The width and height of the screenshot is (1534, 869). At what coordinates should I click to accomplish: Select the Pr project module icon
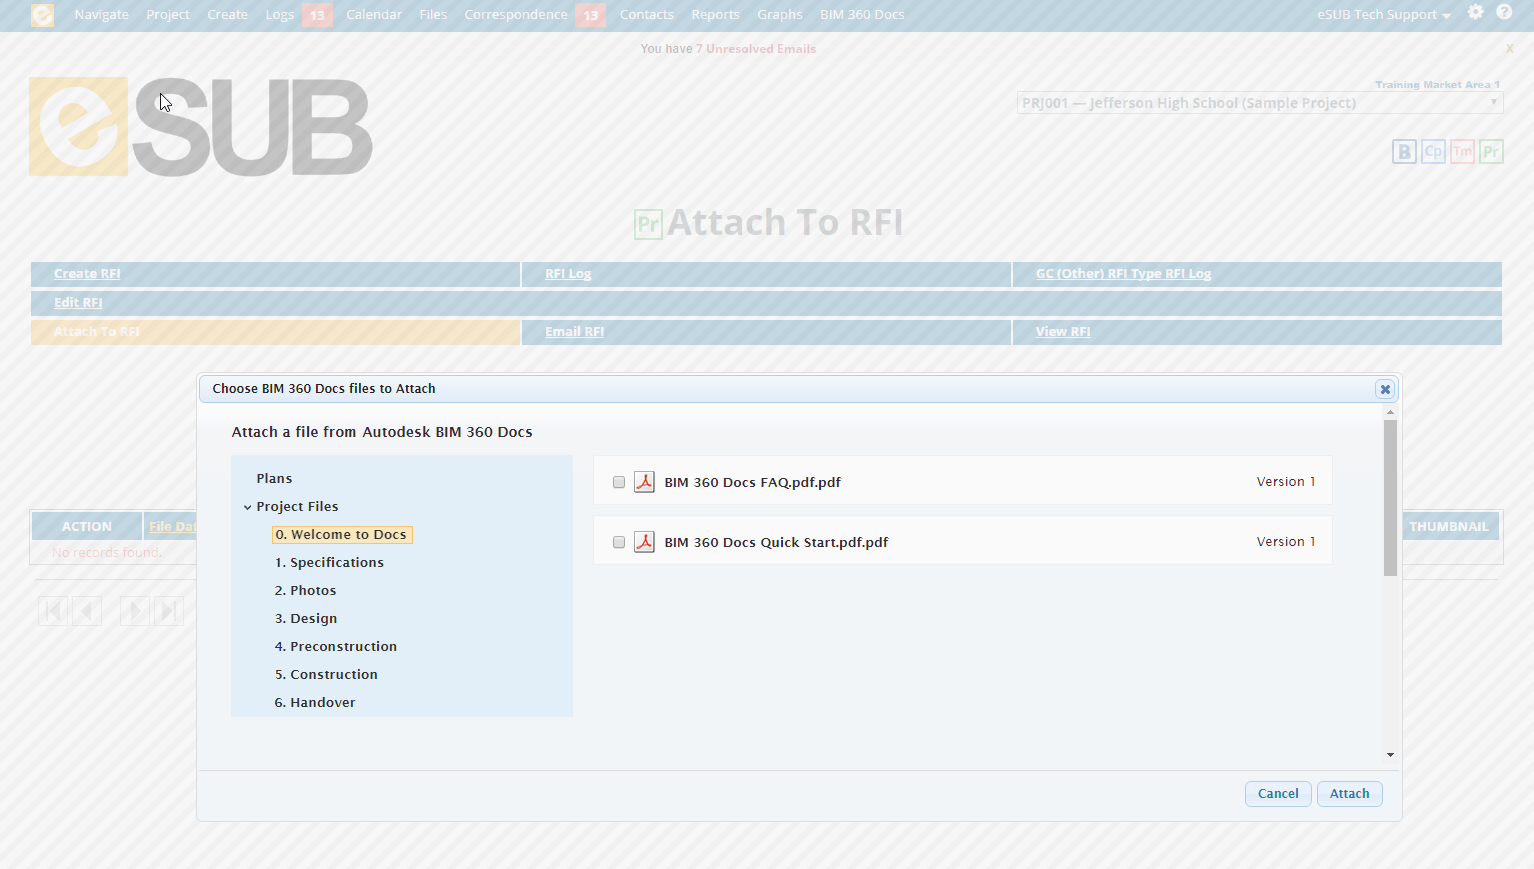[x=1491, y=151]
